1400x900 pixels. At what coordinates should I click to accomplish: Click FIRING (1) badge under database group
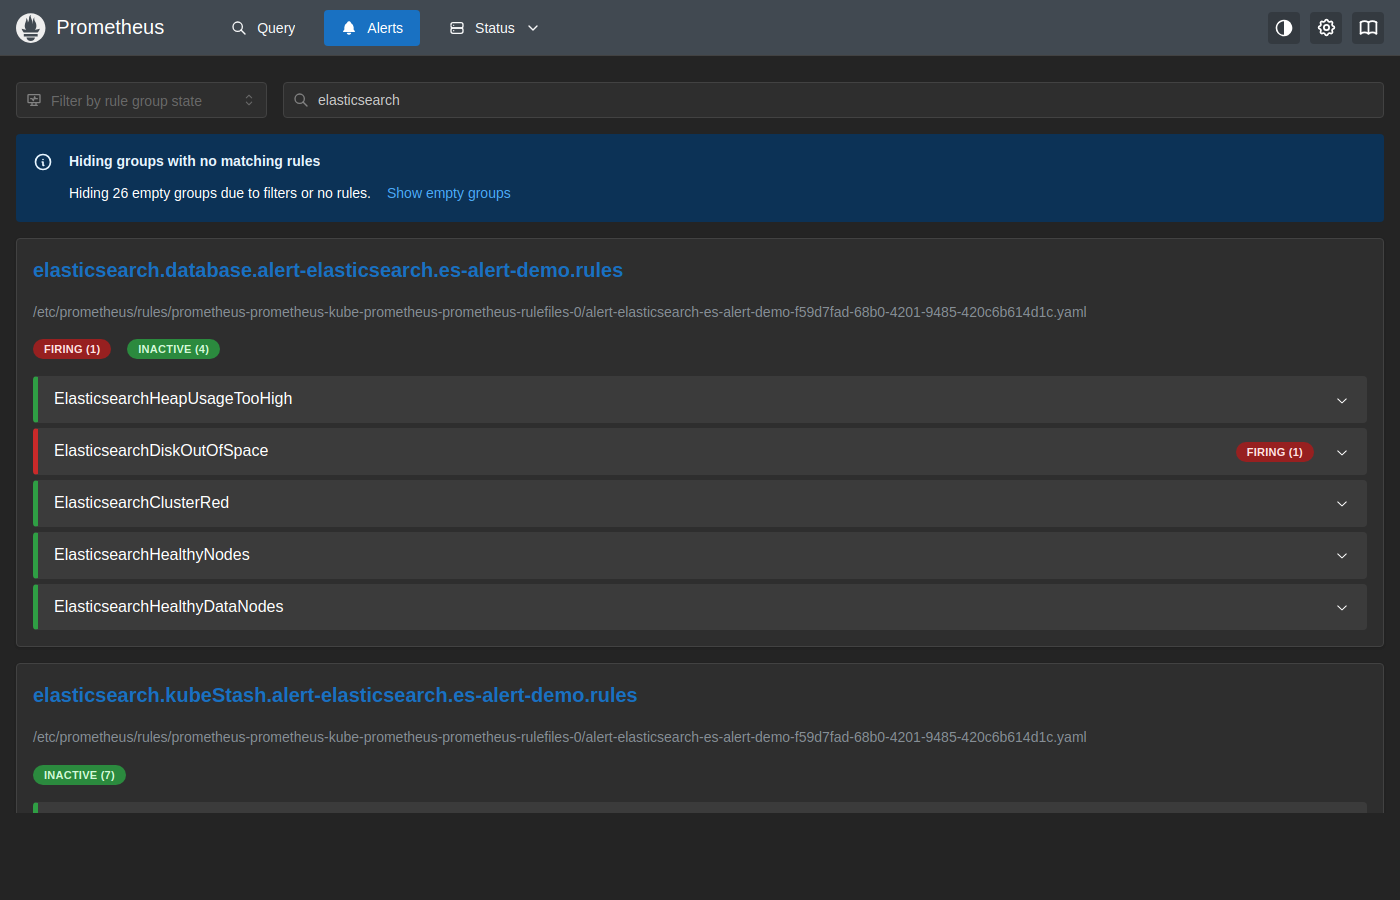(72, 349)
